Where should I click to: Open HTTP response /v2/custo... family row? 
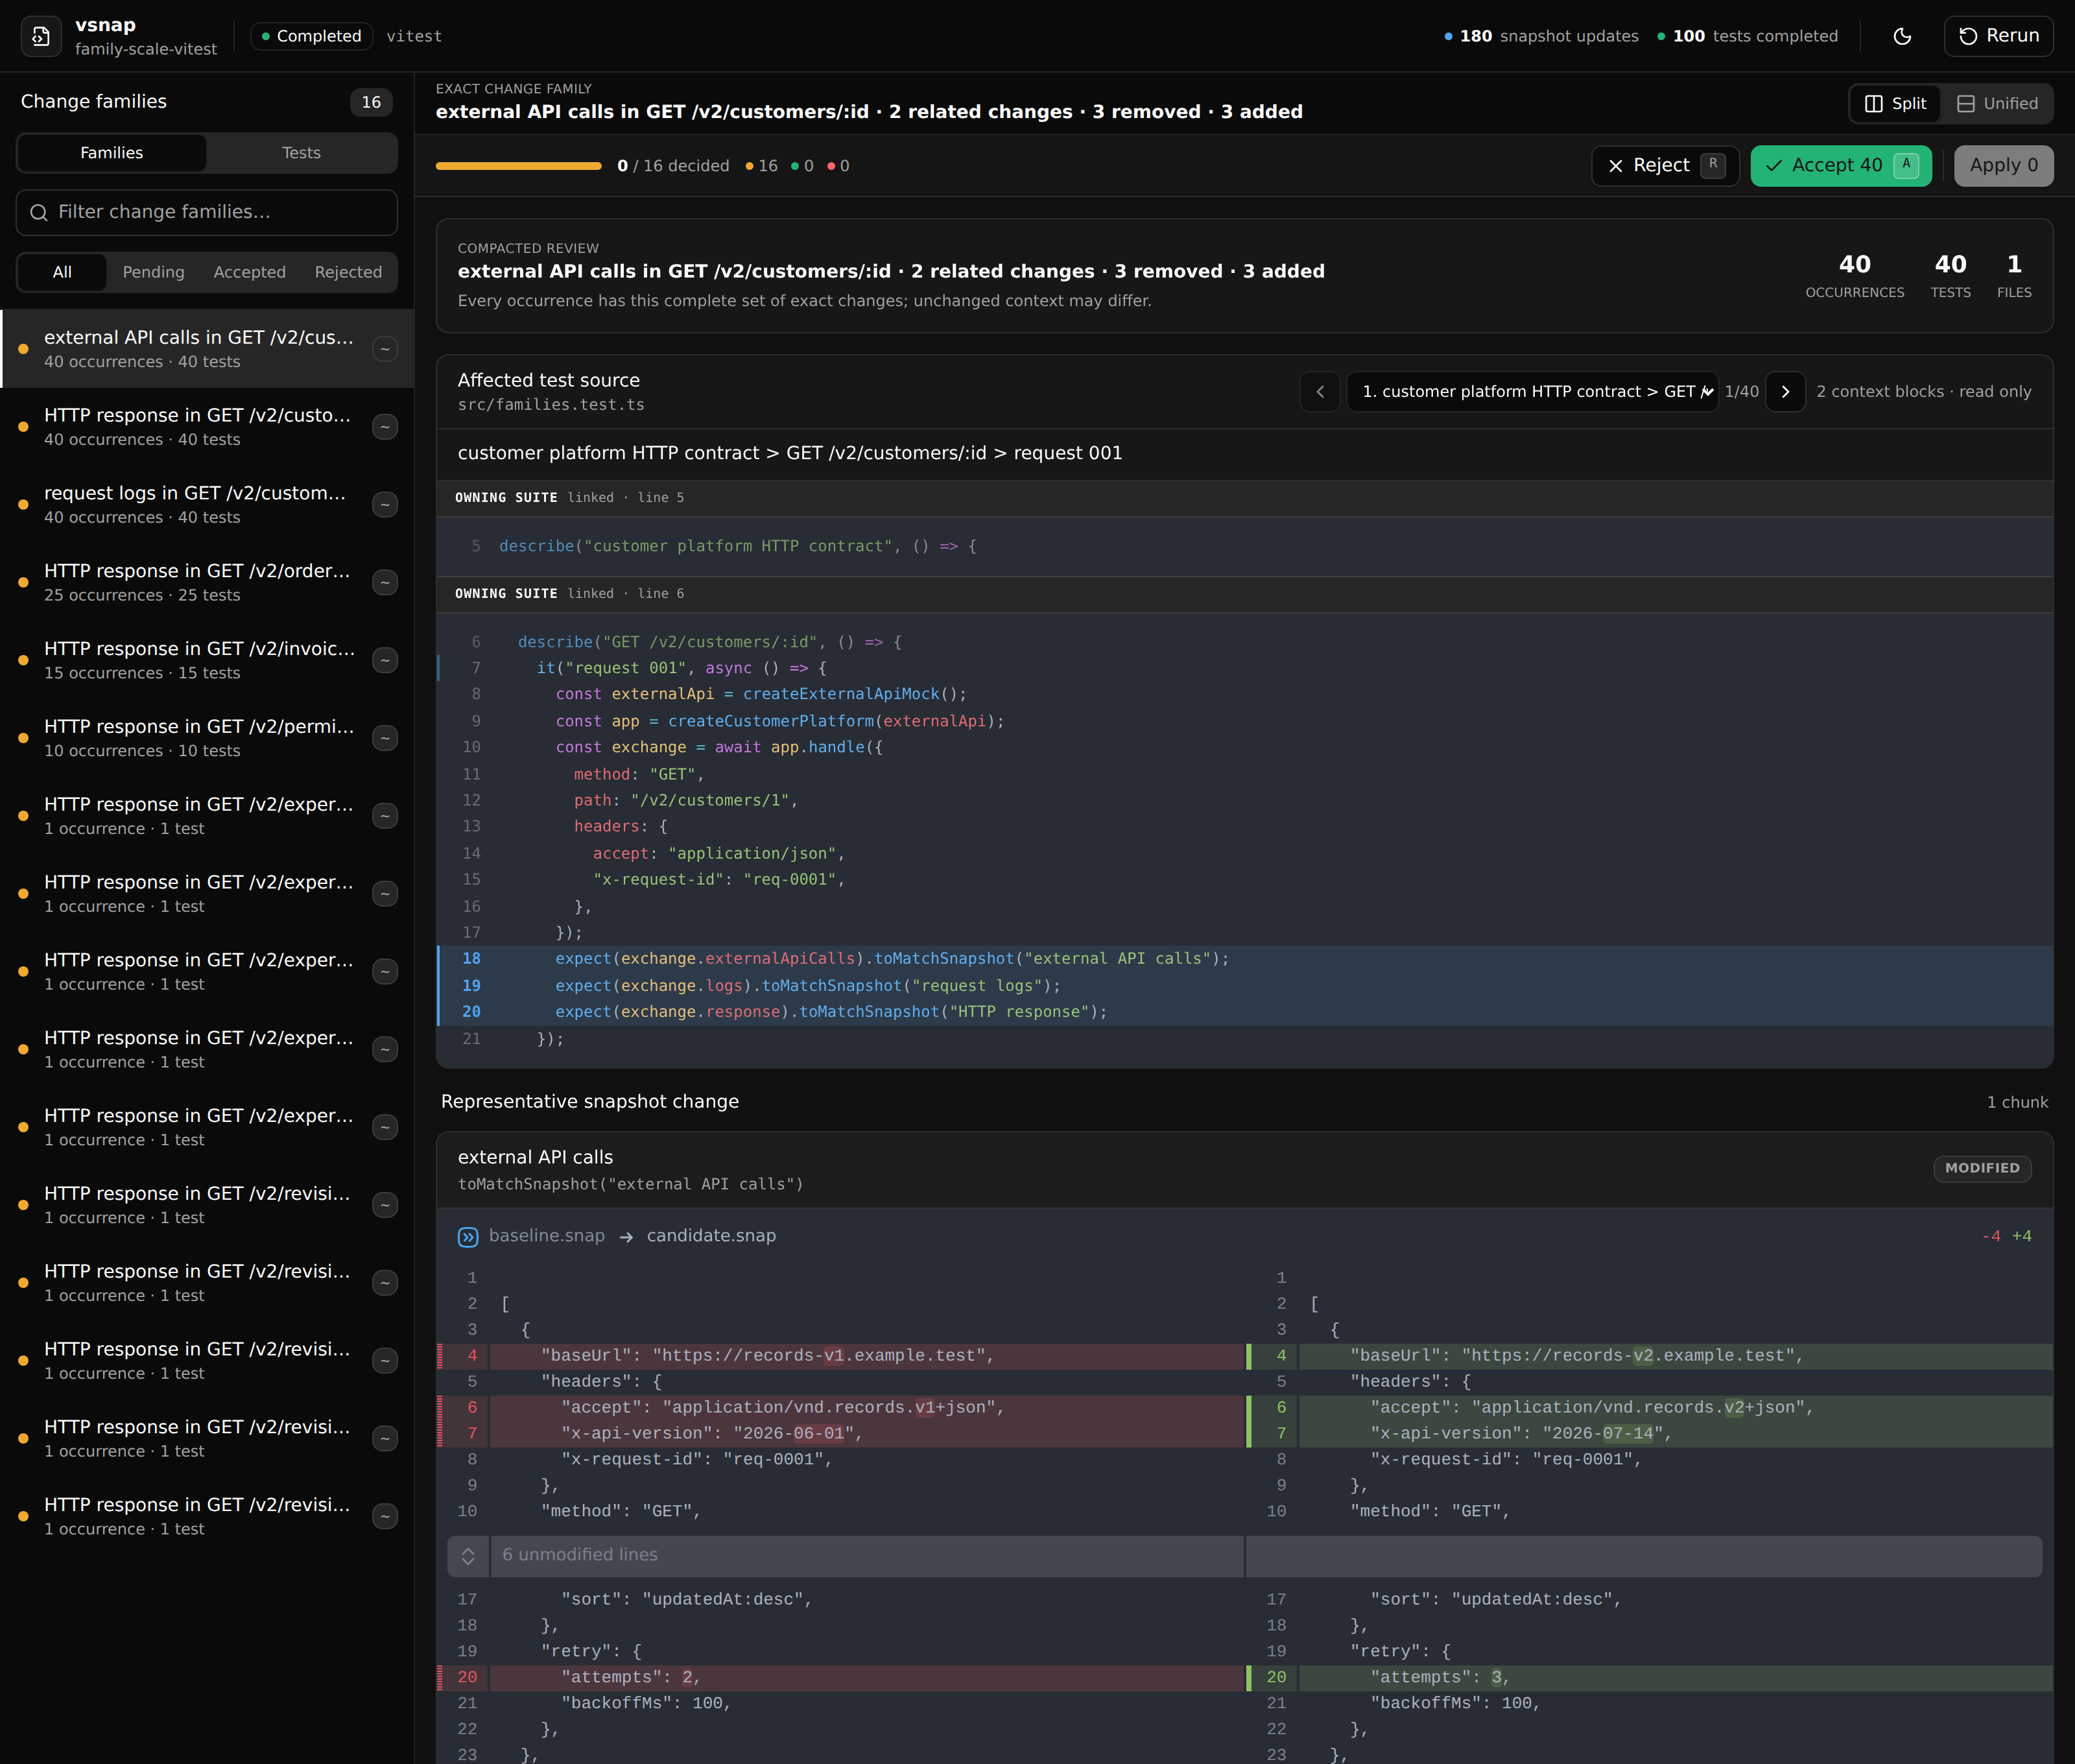click(207, 426)
